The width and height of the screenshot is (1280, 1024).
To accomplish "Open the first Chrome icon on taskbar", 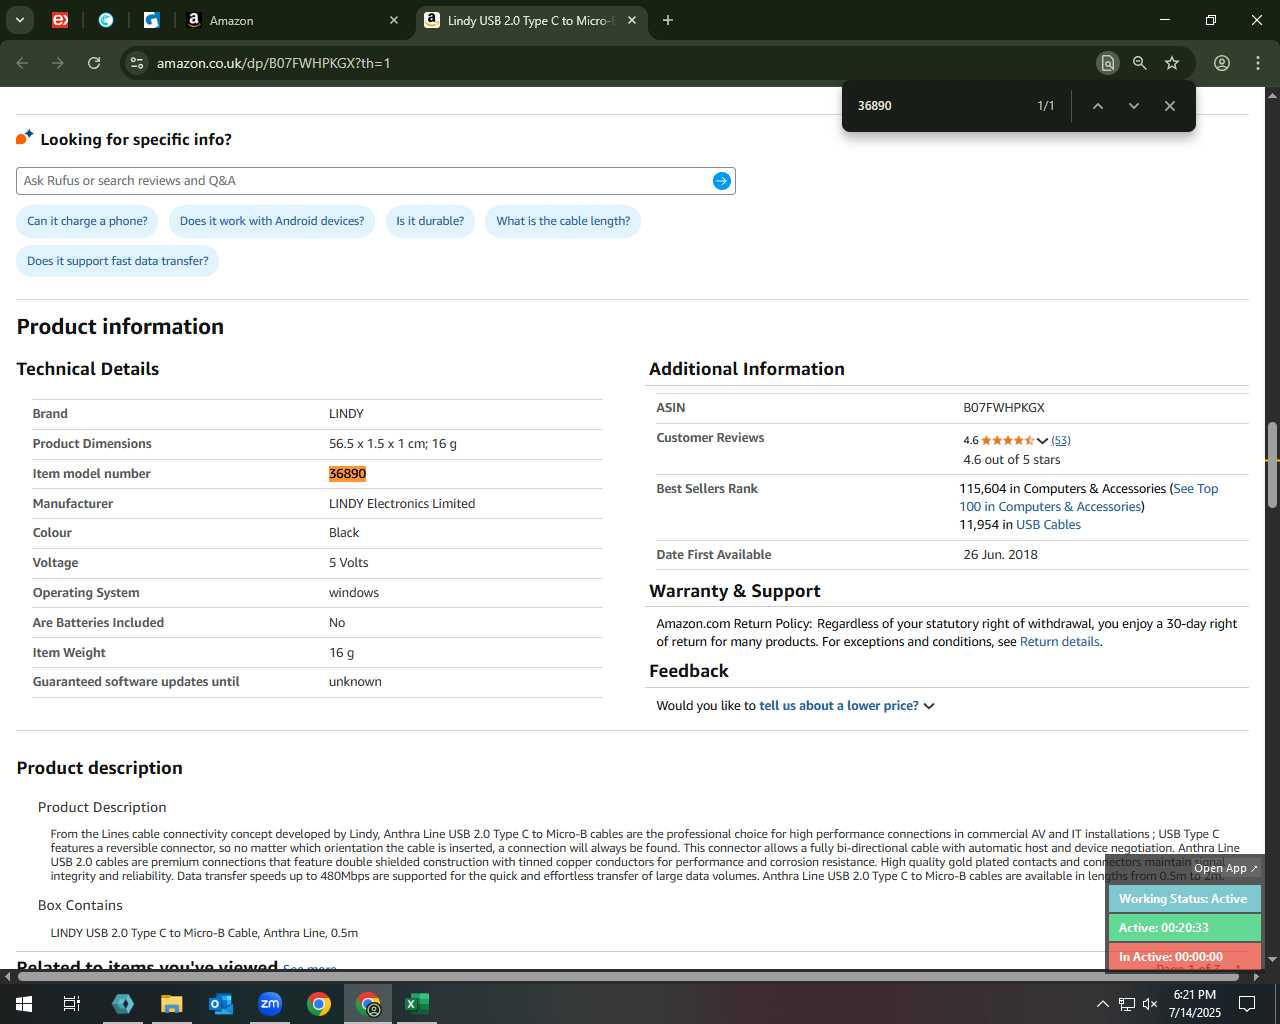I will (319, 1004).
